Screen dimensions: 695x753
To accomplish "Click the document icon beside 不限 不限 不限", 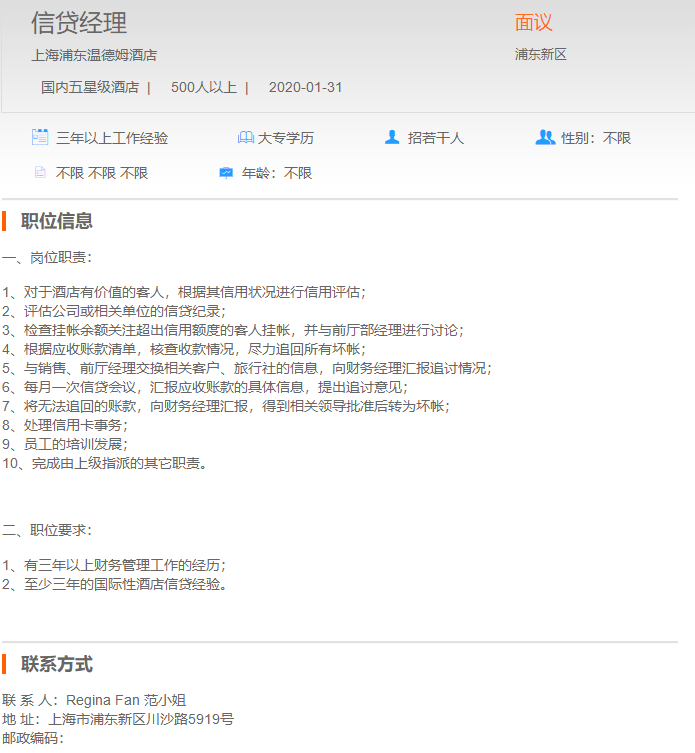I will [40, 173].
